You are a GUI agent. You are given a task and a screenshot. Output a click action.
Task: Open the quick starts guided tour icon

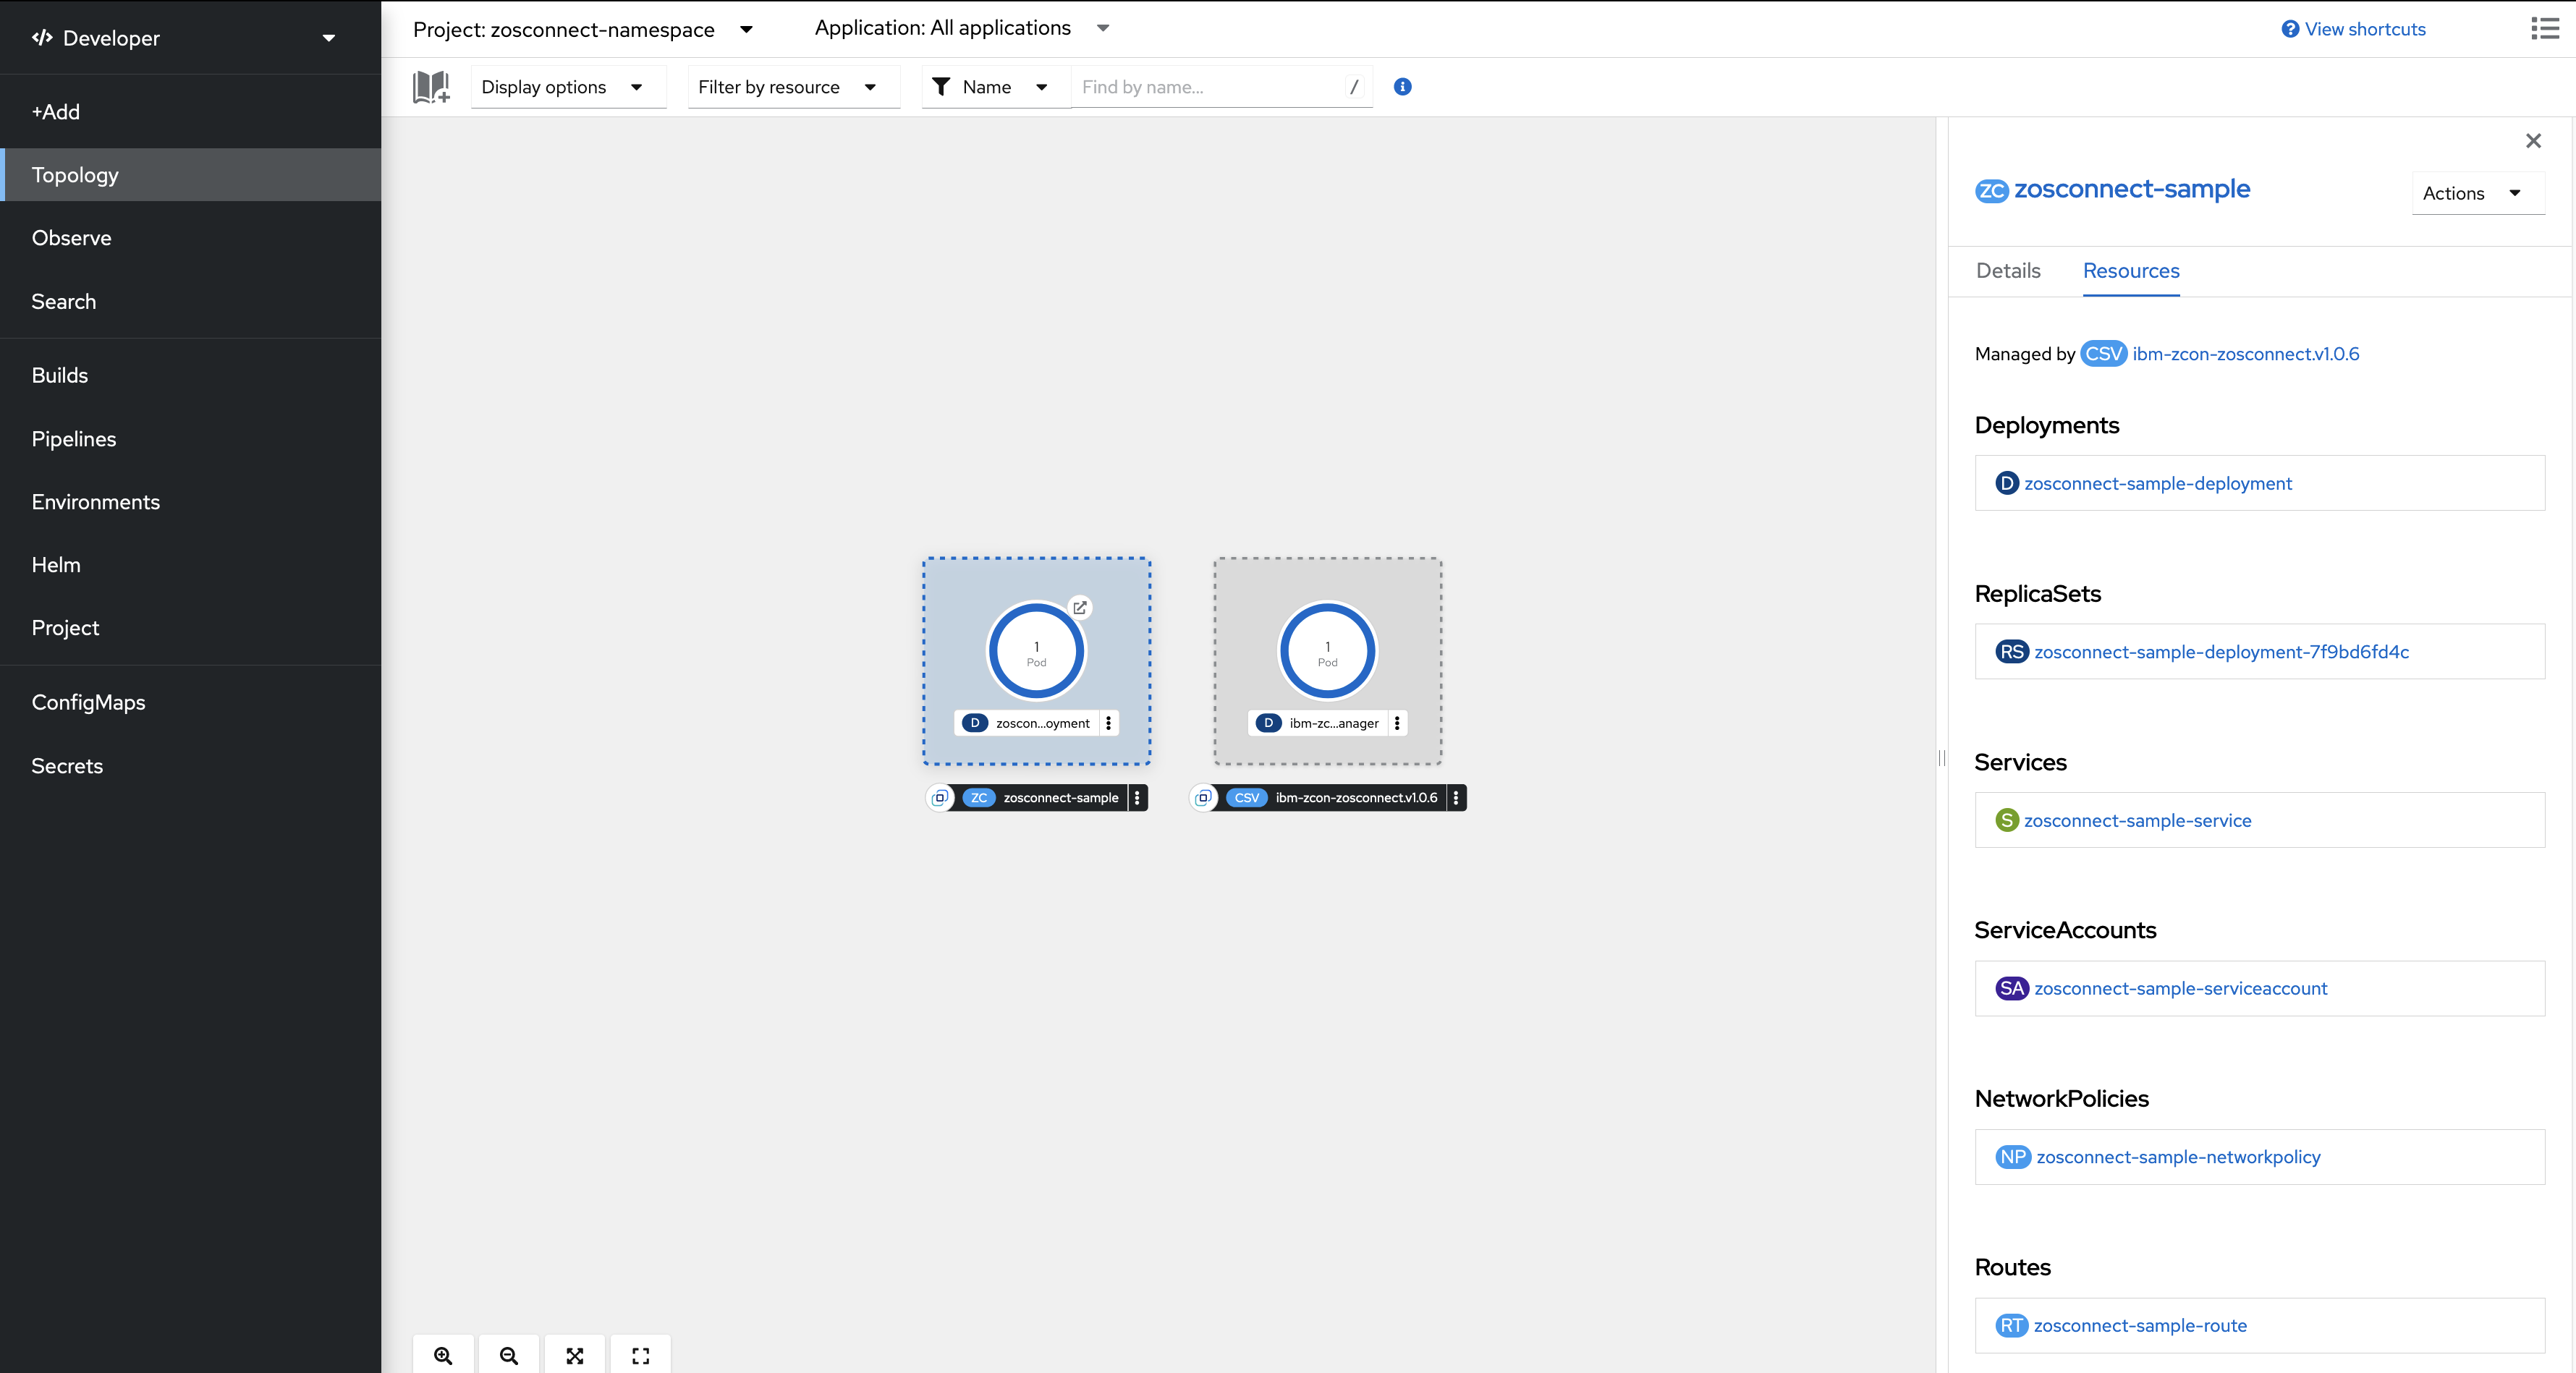(x=430, y=87)
